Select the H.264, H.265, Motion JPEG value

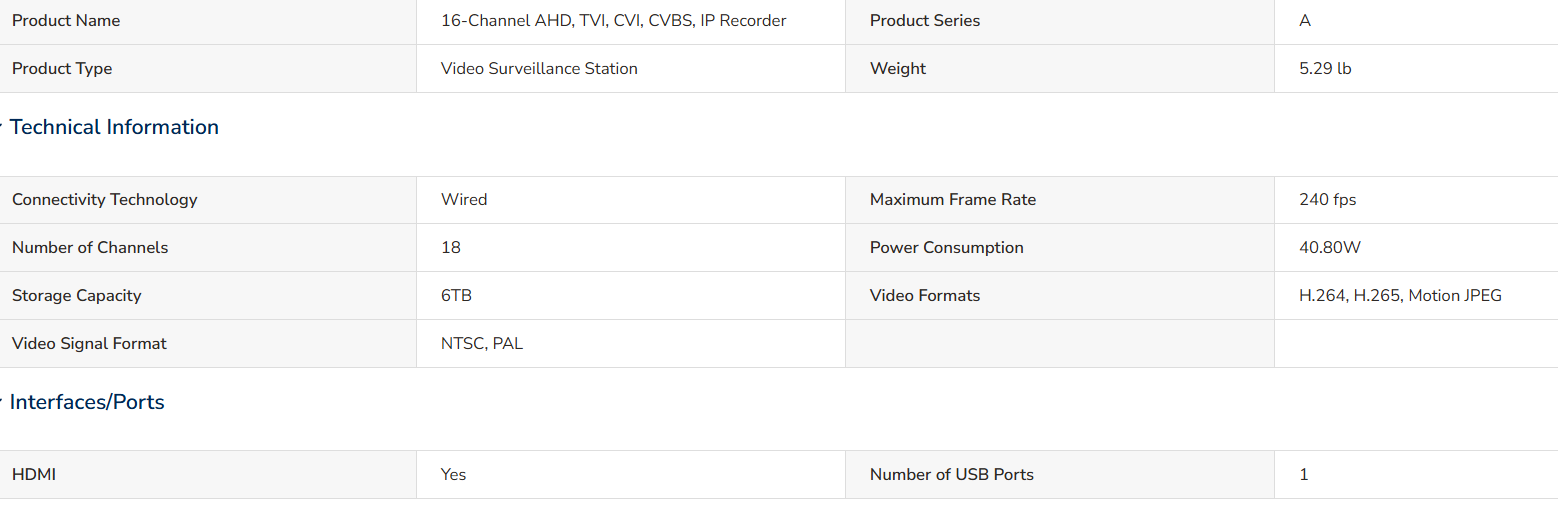tap(1400, 295)
